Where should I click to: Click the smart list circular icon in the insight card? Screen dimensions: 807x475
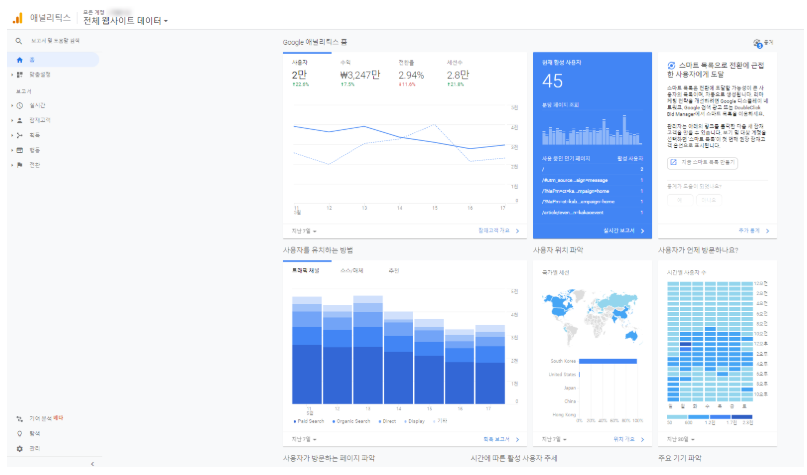(671, 66)
